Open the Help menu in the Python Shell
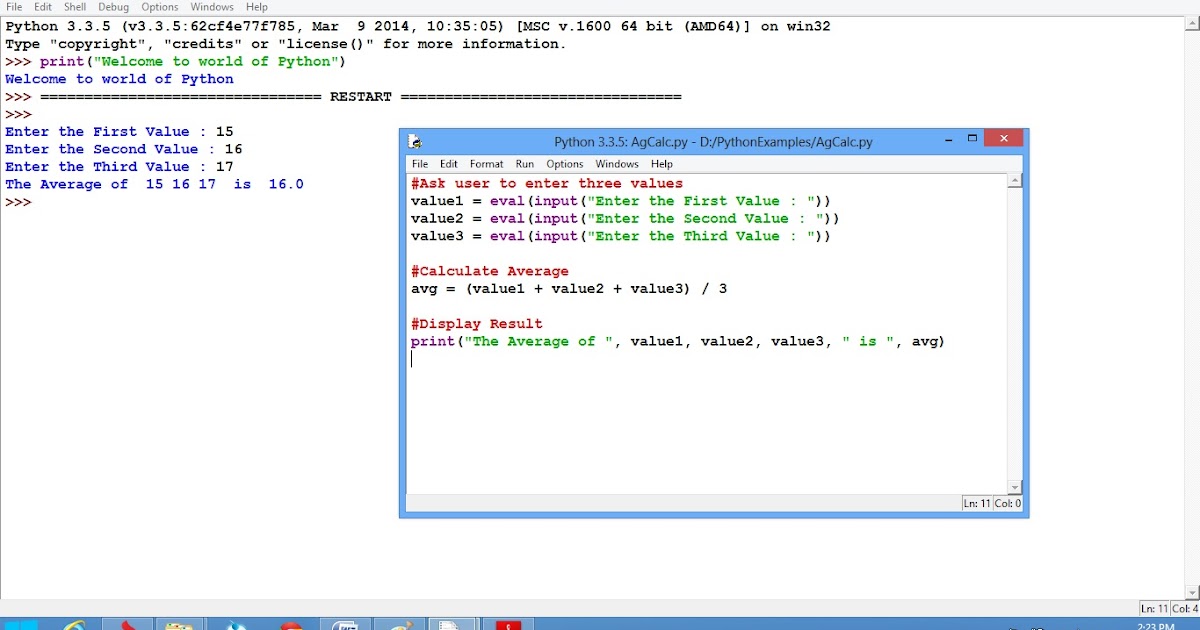Screen dimensions: 1200x630 [x=256, y=6]
